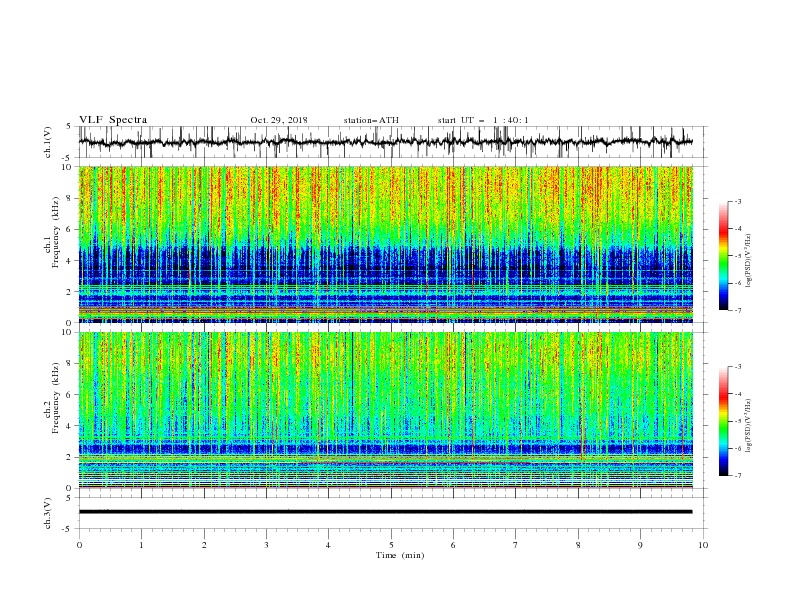The image size is (792, 612).
Task: Click time axis tick label "1"
Action: click(141, 545)
